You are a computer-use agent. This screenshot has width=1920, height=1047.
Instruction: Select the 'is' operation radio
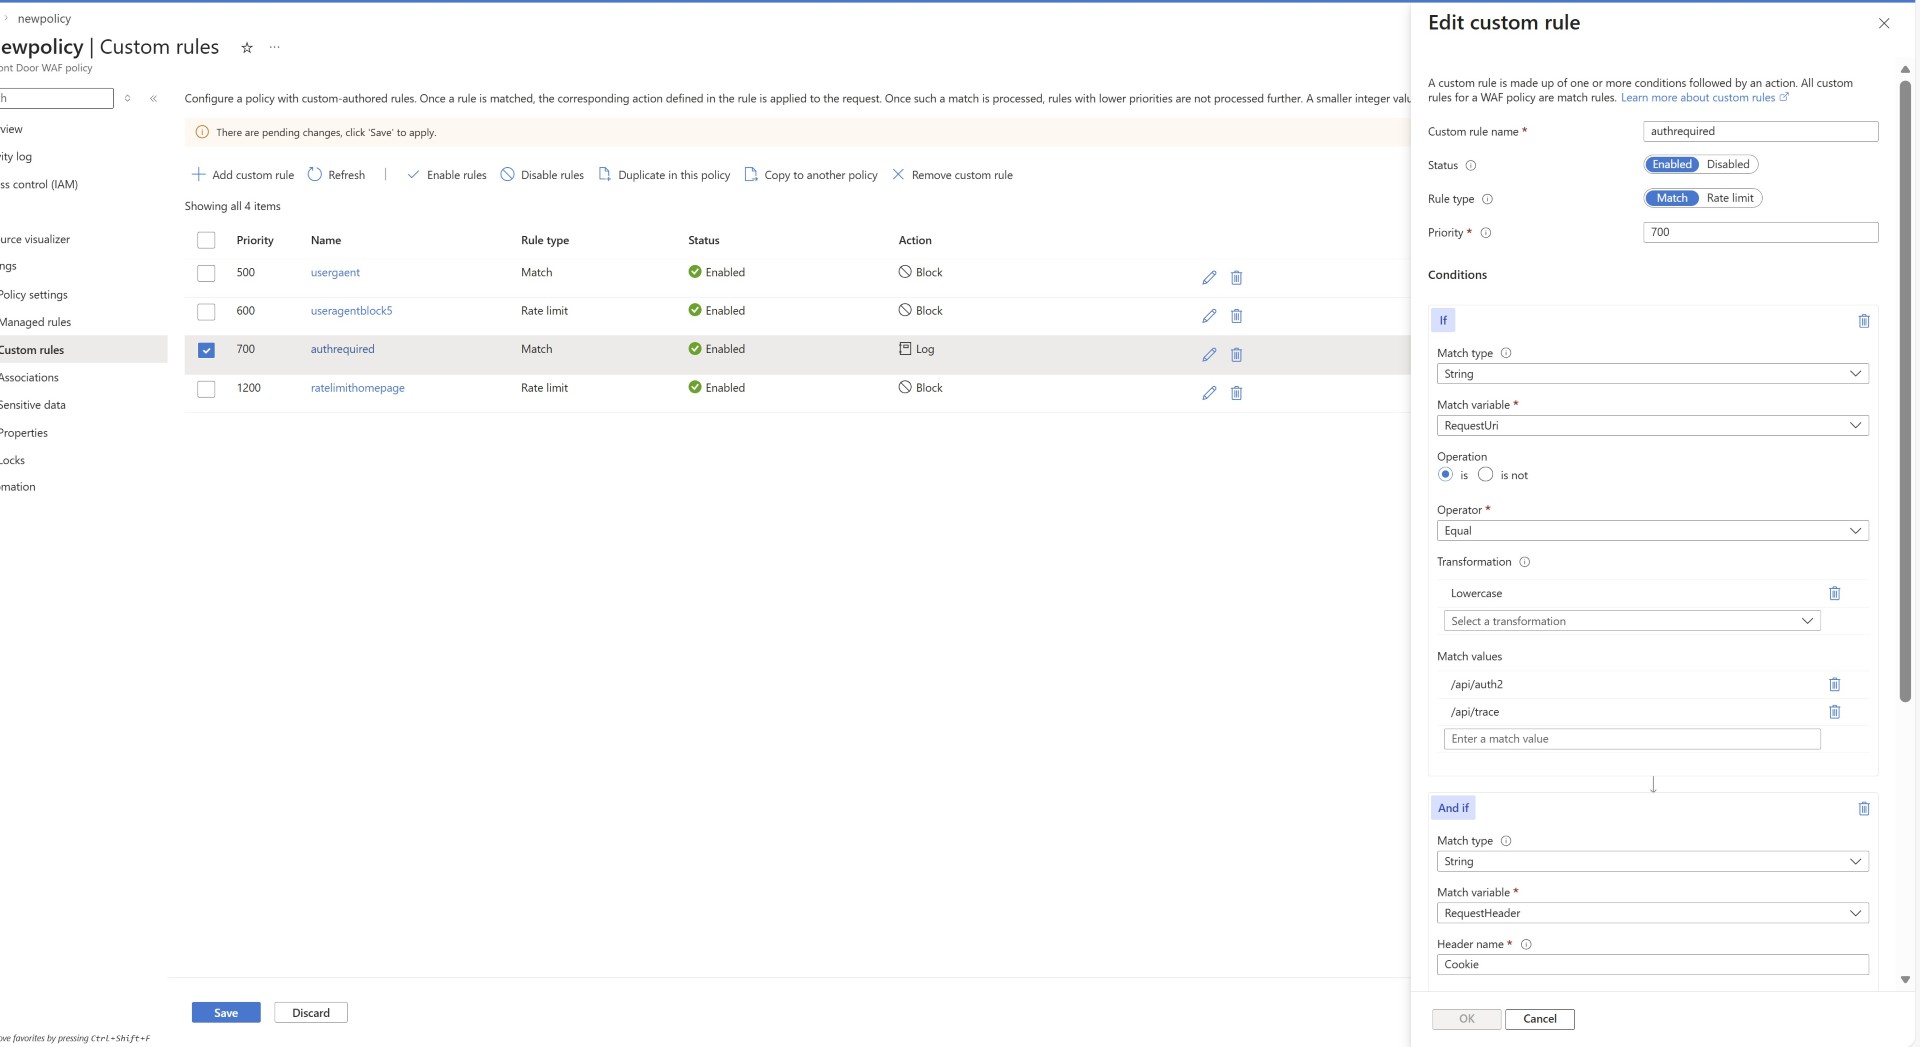[x=1445, y=474]
